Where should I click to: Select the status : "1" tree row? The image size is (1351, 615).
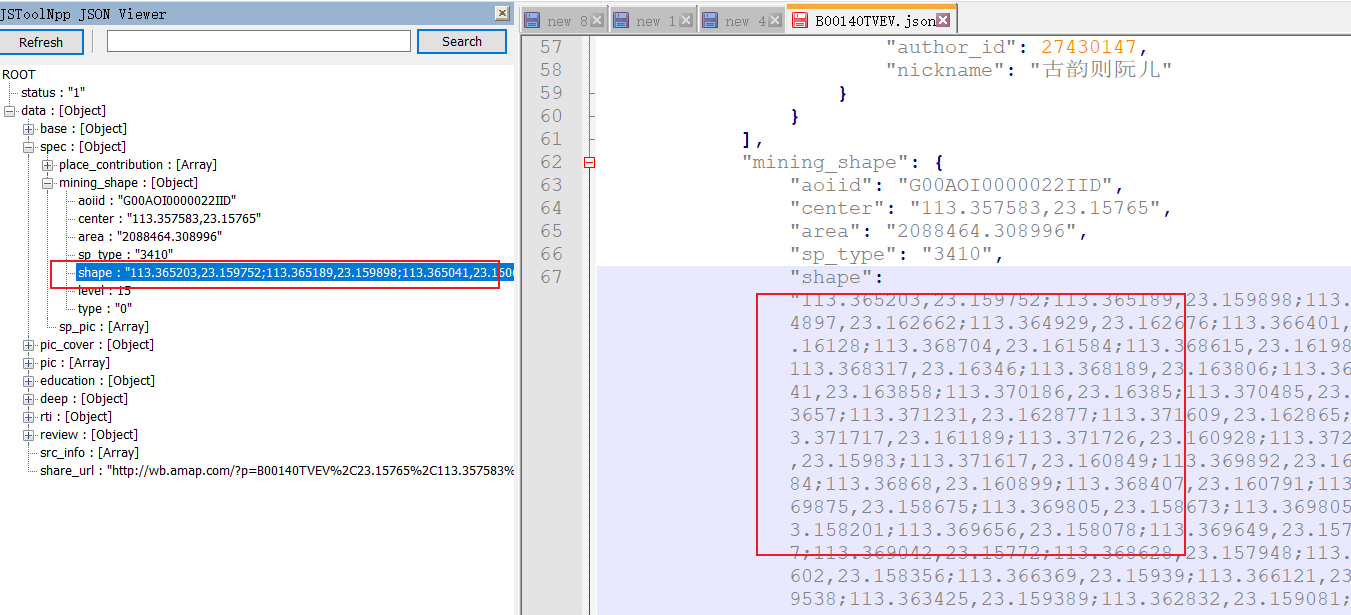point(53,93)
